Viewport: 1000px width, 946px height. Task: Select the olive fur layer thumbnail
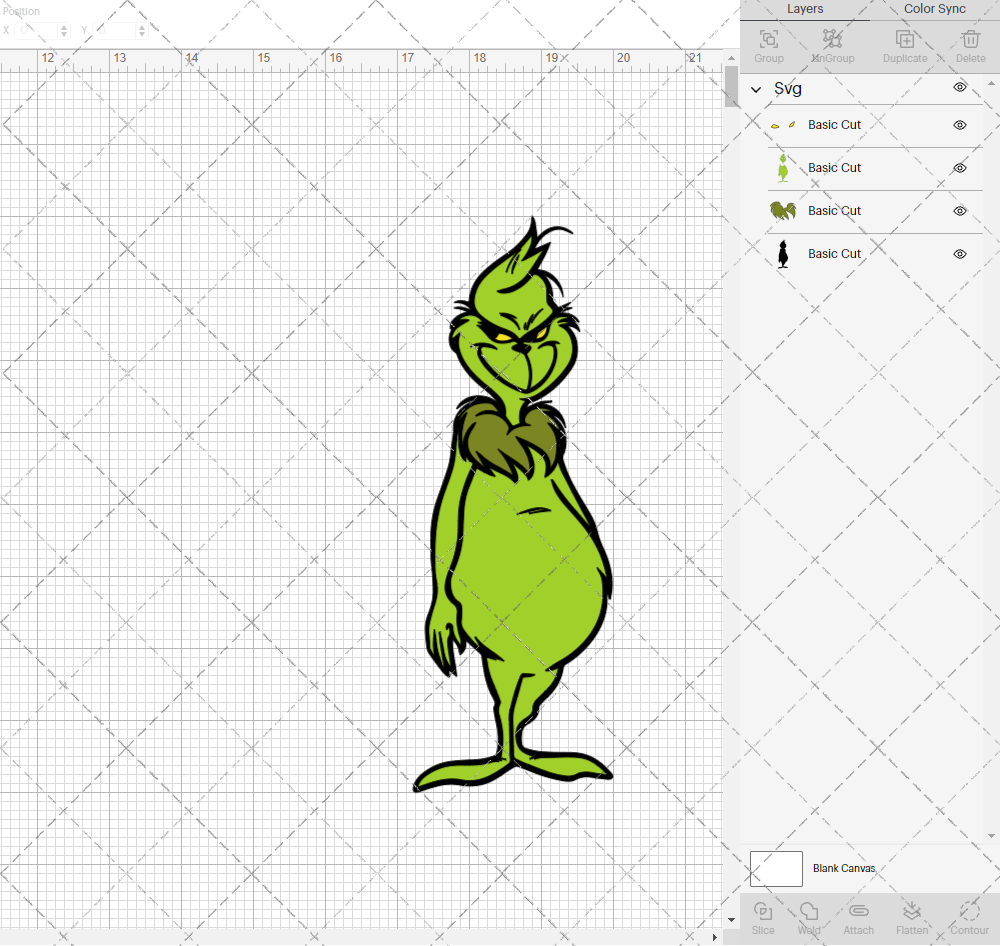[783, 211]
